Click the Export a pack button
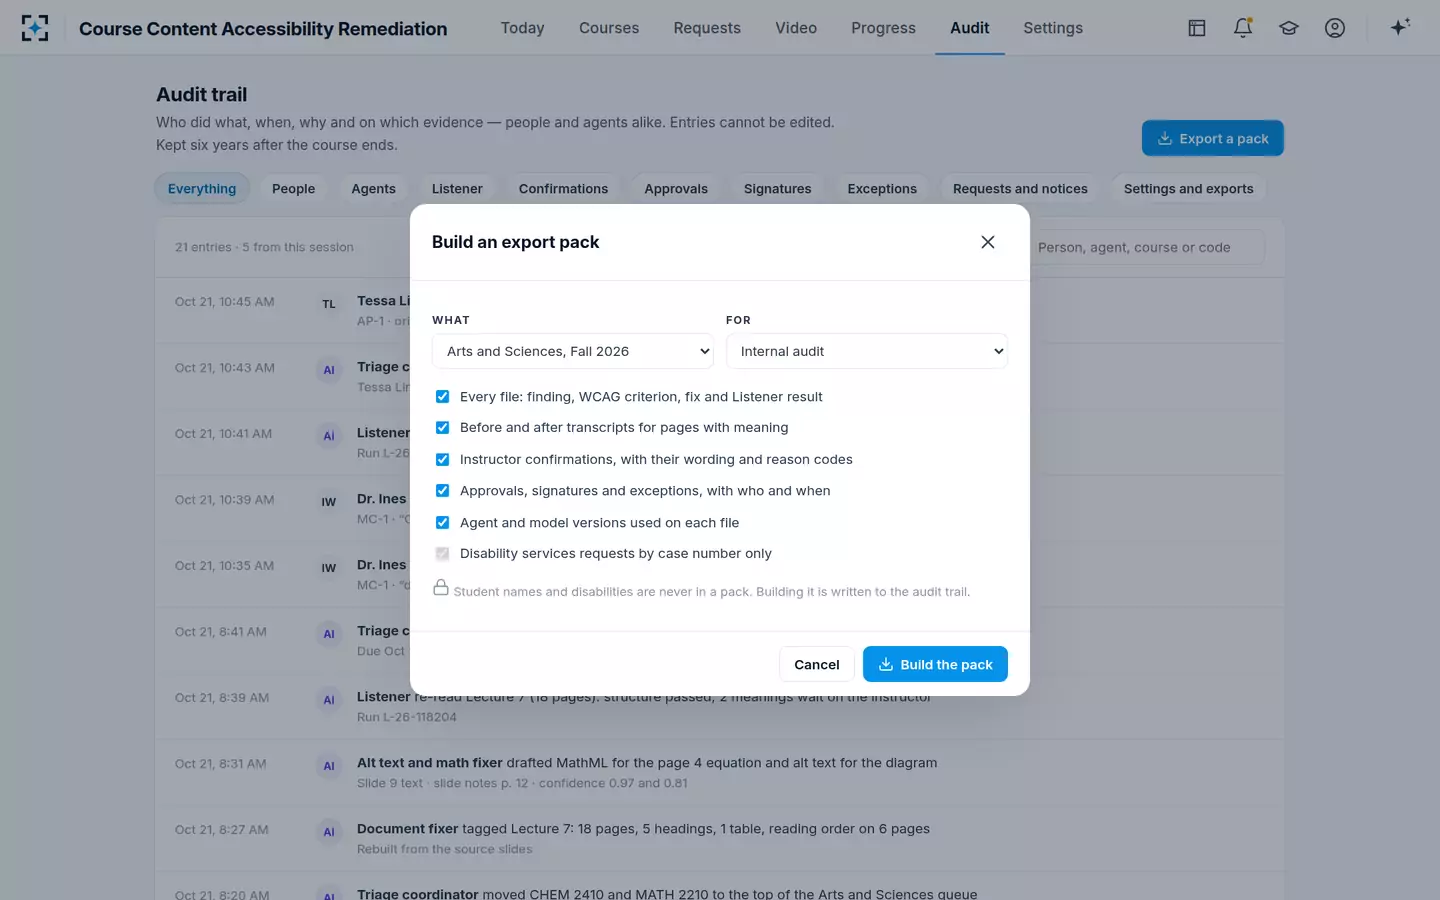This screenshot has height=900, width=1440. coord(1213,138)
